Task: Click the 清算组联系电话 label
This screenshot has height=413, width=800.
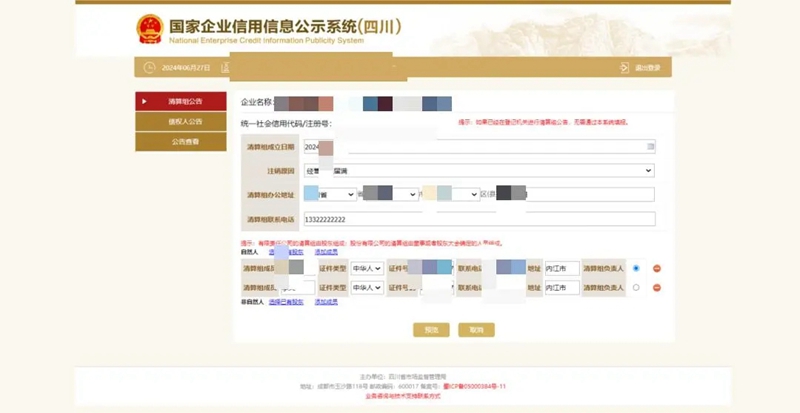Action: click(271, 220)
